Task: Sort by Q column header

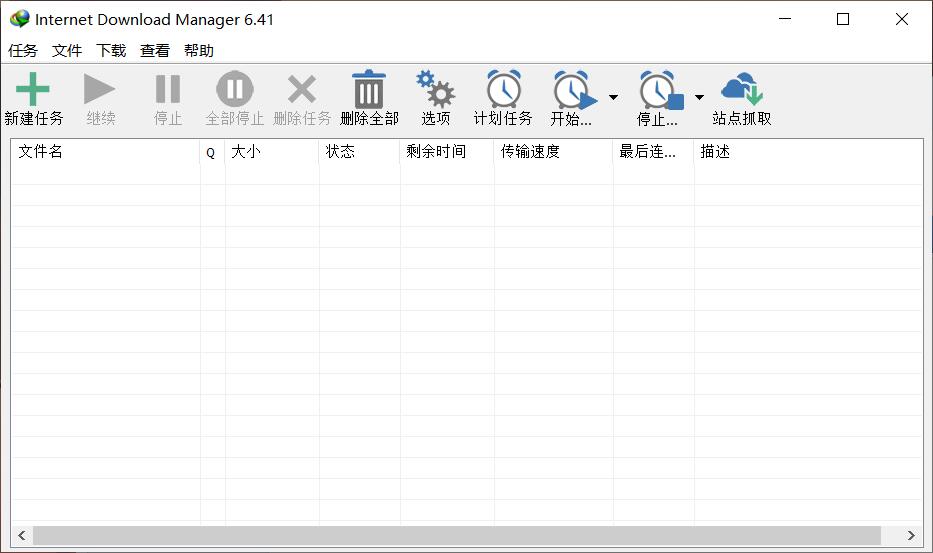Action: 212,152
